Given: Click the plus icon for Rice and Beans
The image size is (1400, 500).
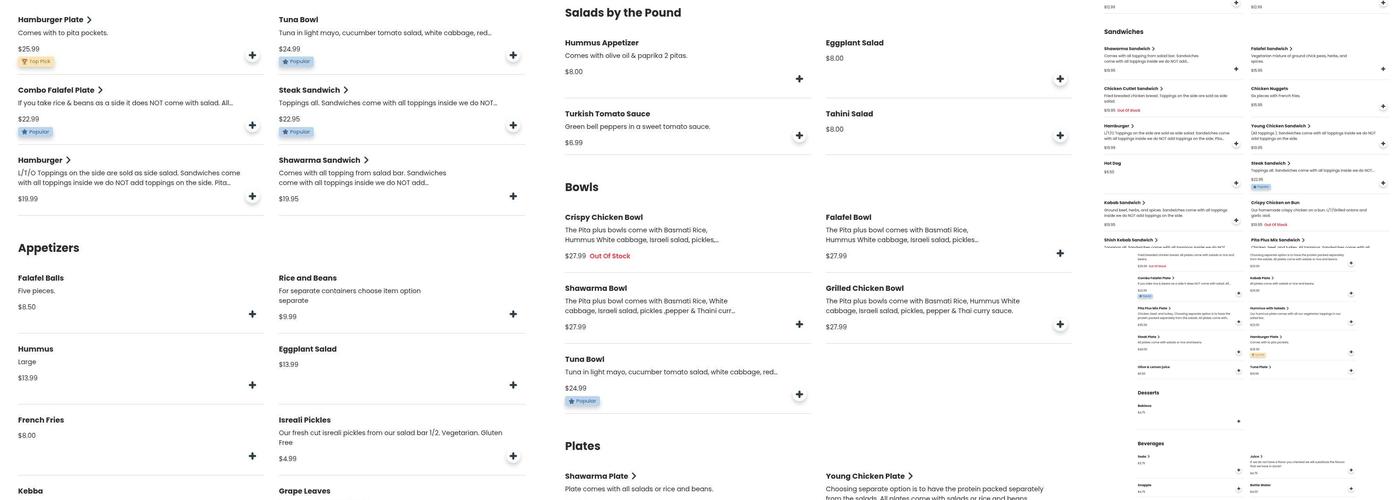Looking at the screenshot, I should (513, 314).
